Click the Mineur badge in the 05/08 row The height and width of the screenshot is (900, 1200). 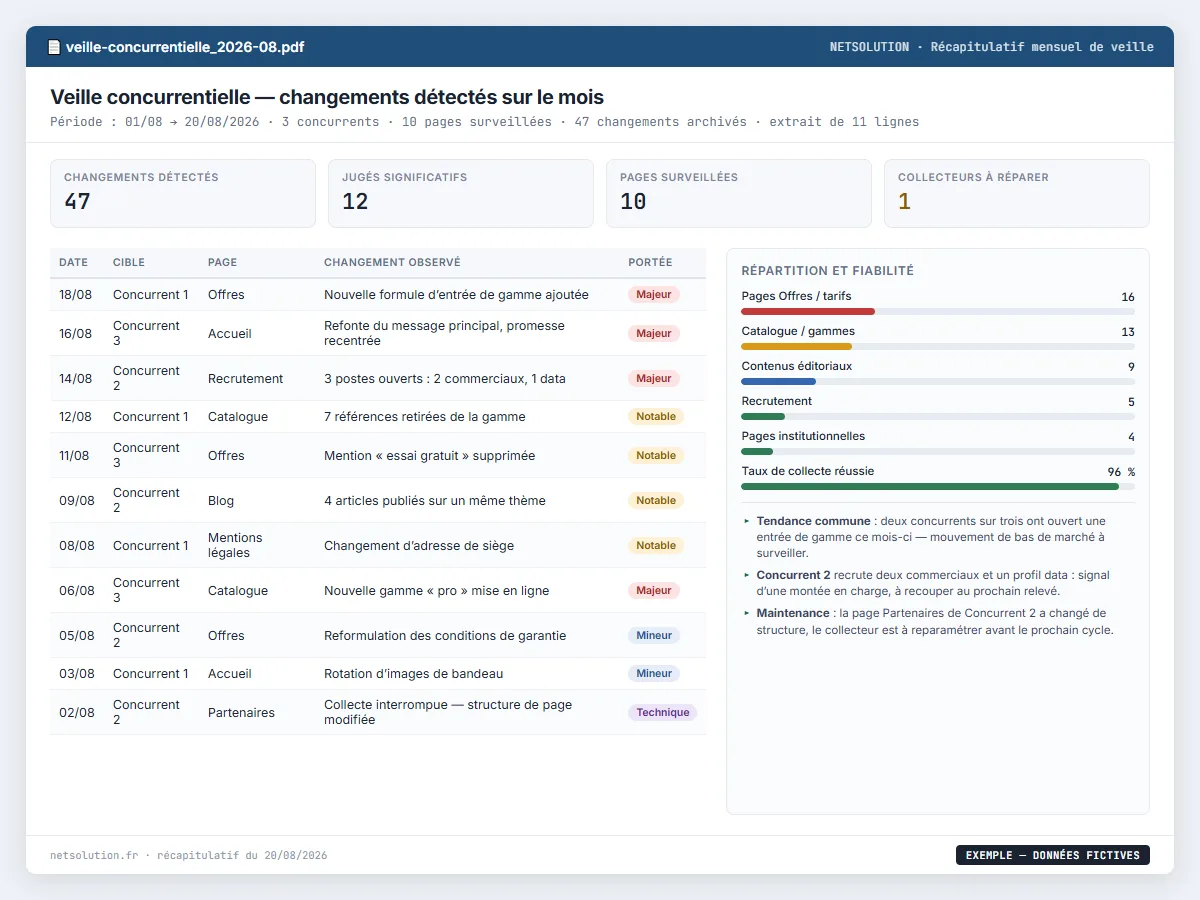point(654,635)
